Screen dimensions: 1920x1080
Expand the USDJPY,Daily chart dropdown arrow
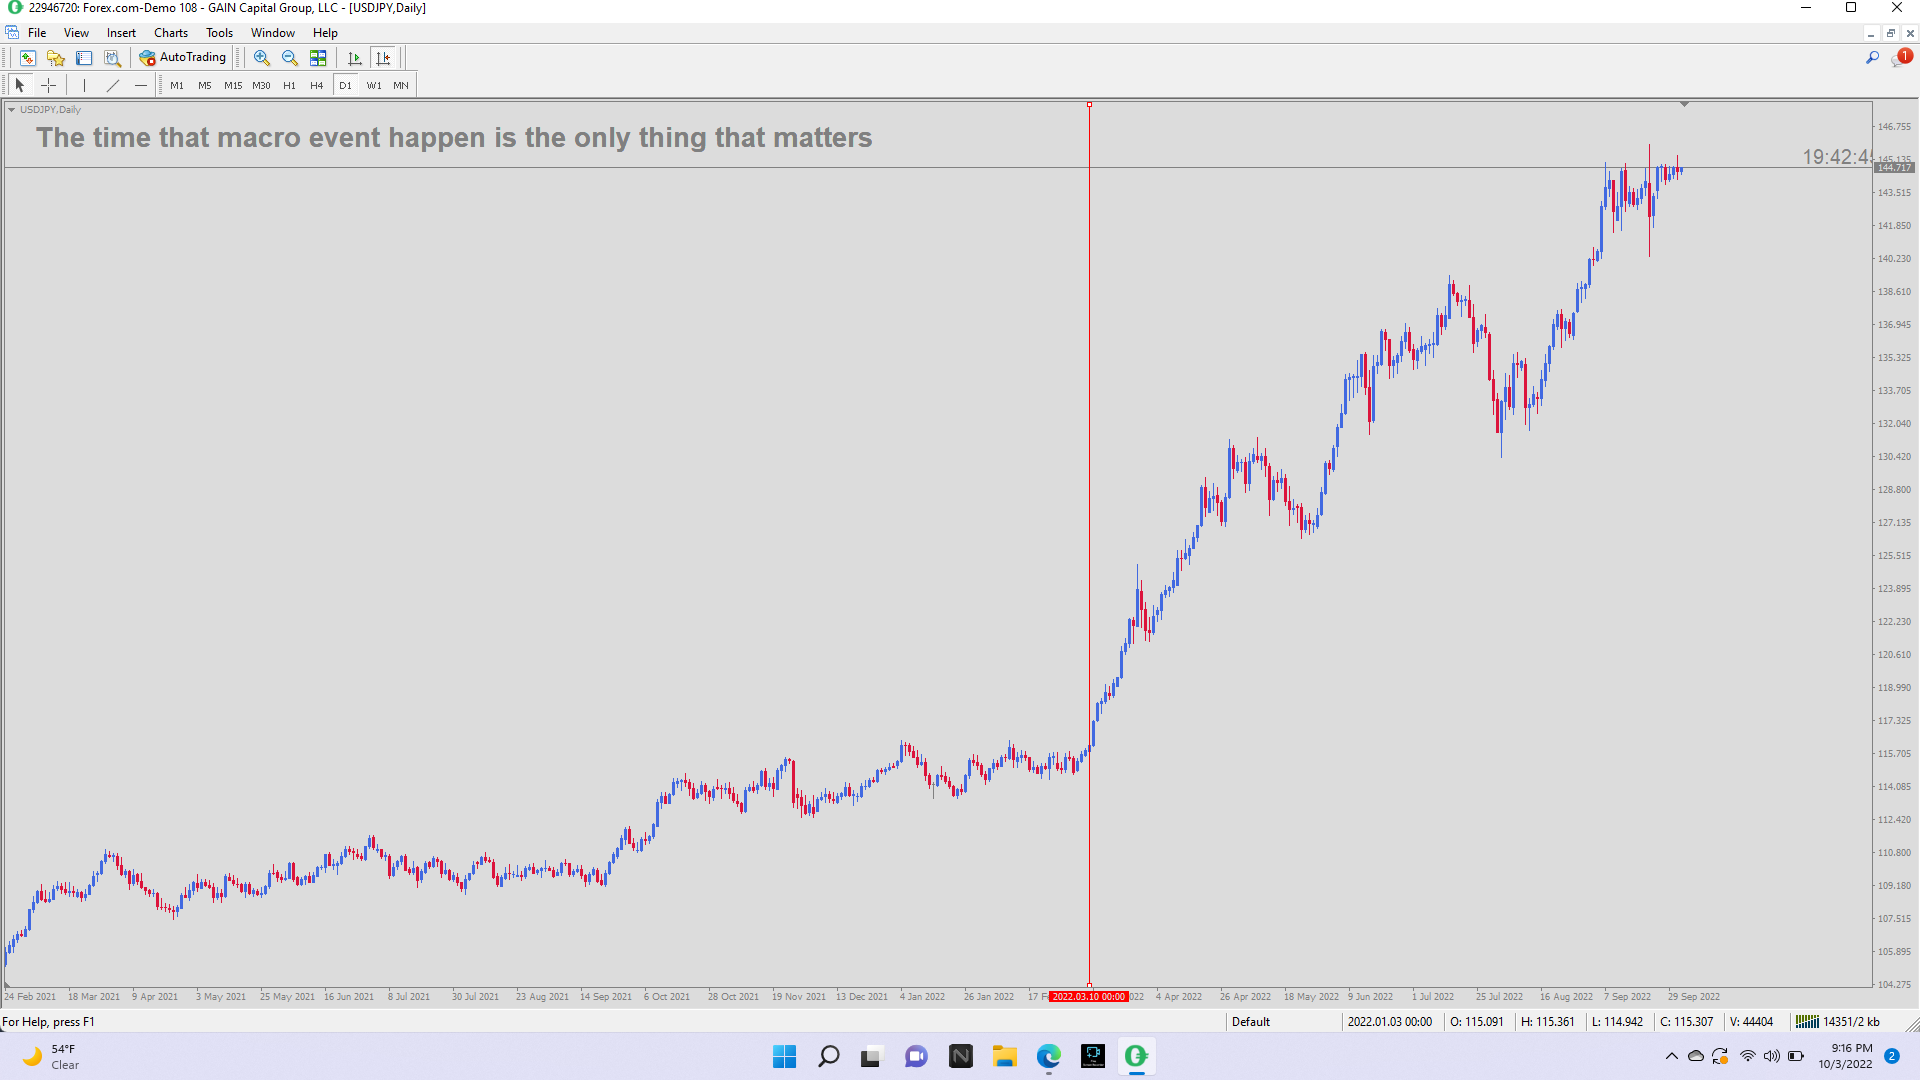(11, 110)
